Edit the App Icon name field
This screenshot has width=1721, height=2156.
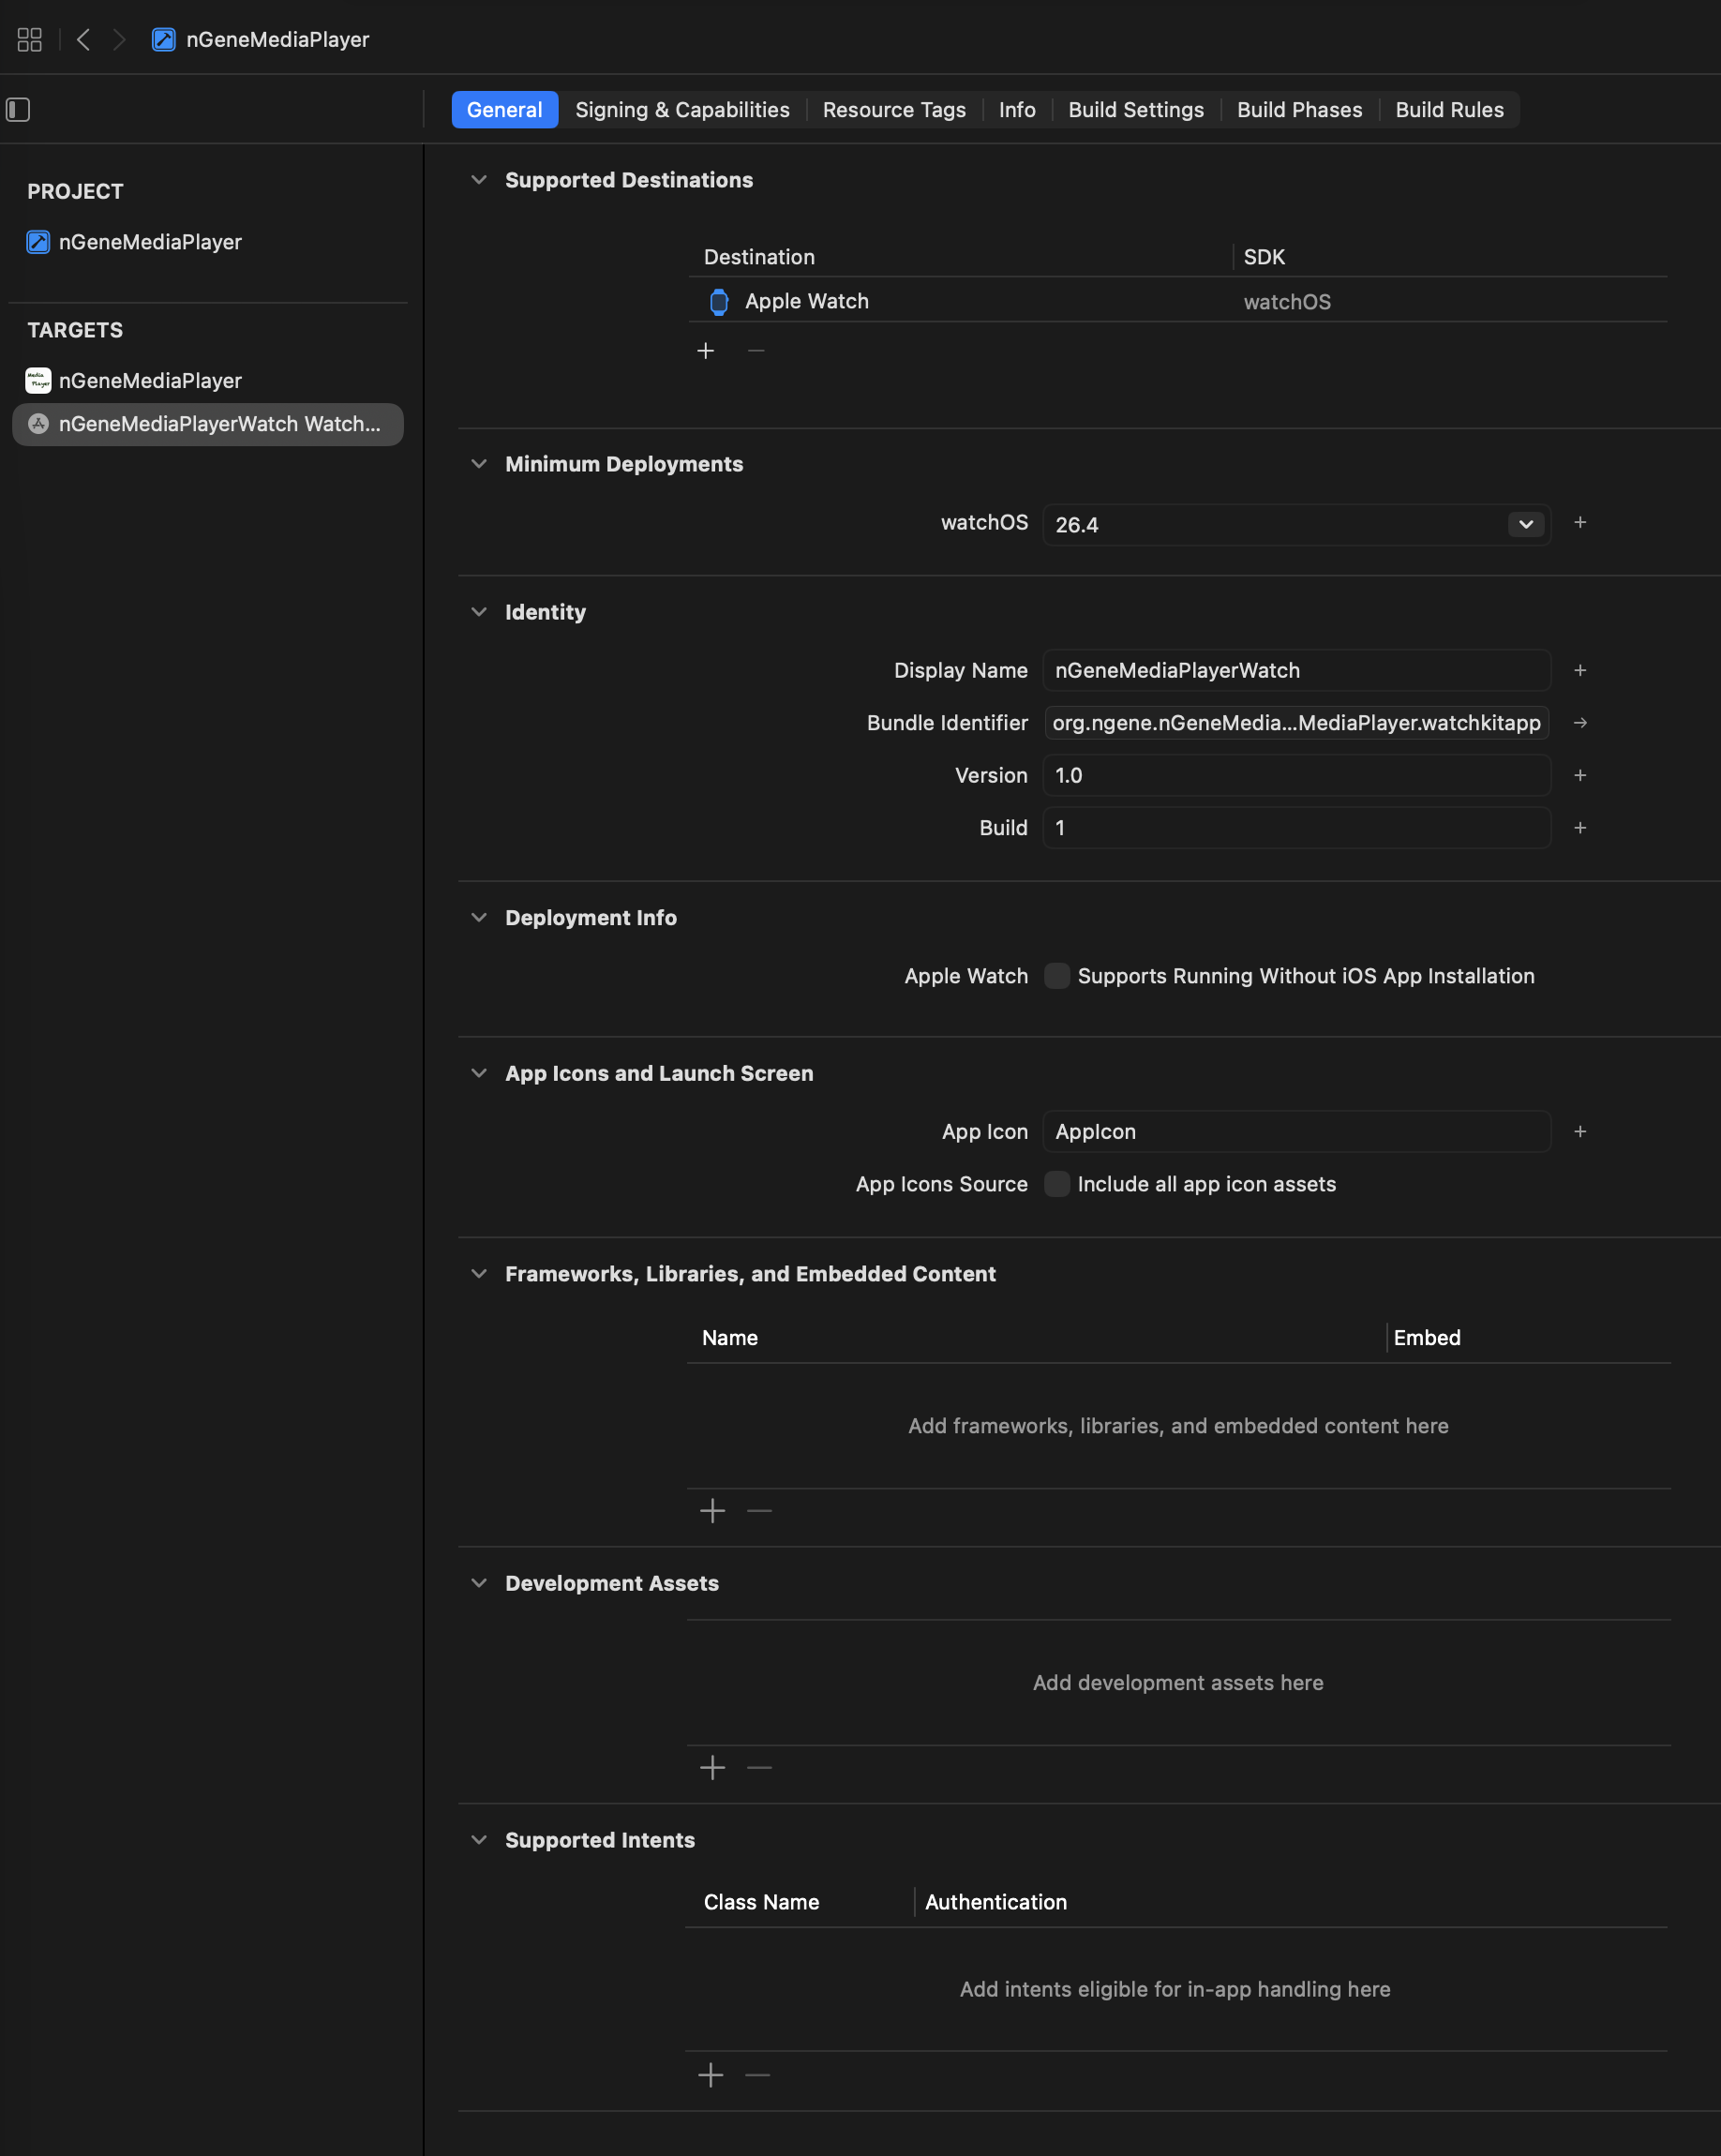click(x=1296, y=1131)
